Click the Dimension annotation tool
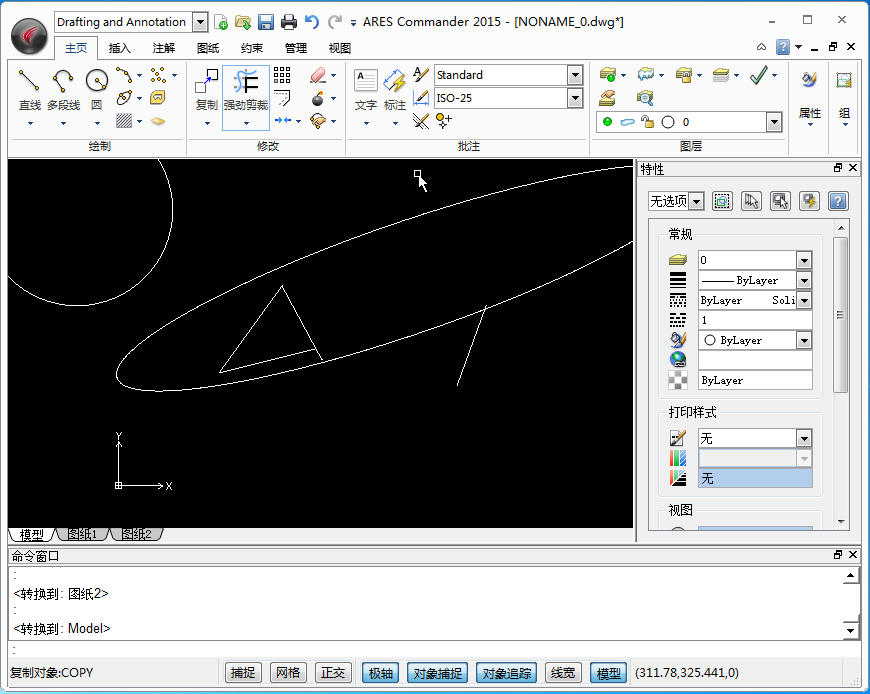This screenshot has height=694, width=870. (x=395, y=82)
